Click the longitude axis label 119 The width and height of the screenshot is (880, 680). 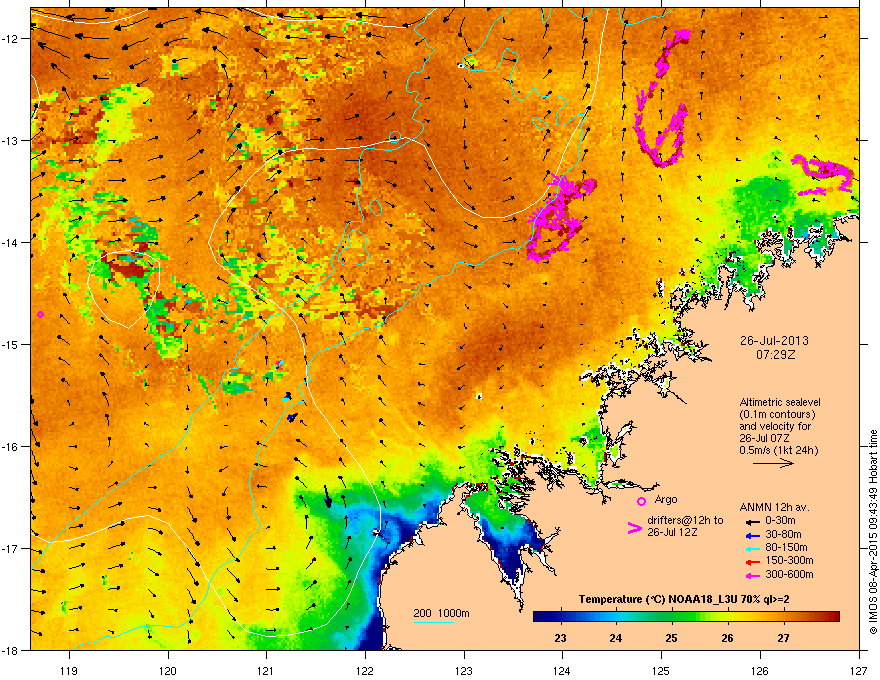click(70, 670)
